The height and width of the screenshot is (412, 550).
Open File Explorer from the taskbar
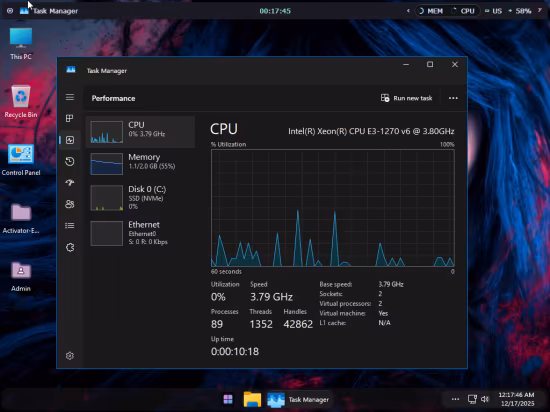click(x=252, y=399)
